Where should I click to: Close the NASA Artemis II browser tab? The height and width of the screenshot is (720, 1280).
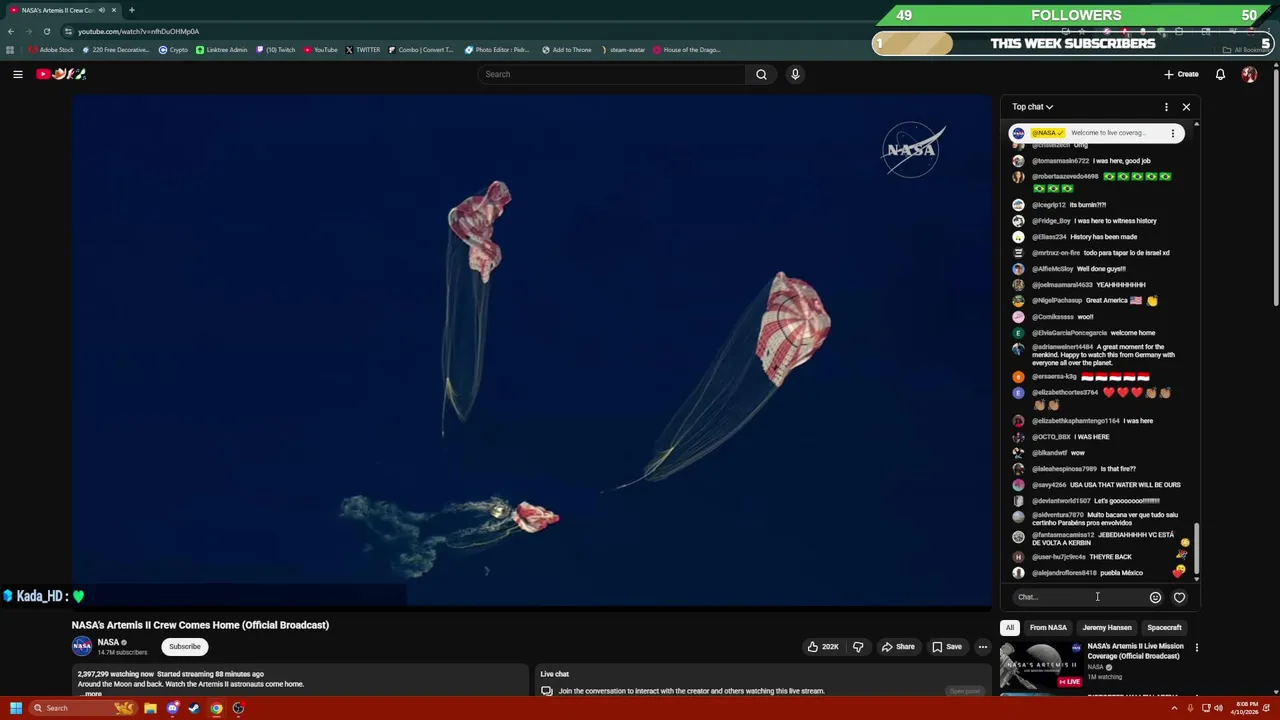click(113, 10)
